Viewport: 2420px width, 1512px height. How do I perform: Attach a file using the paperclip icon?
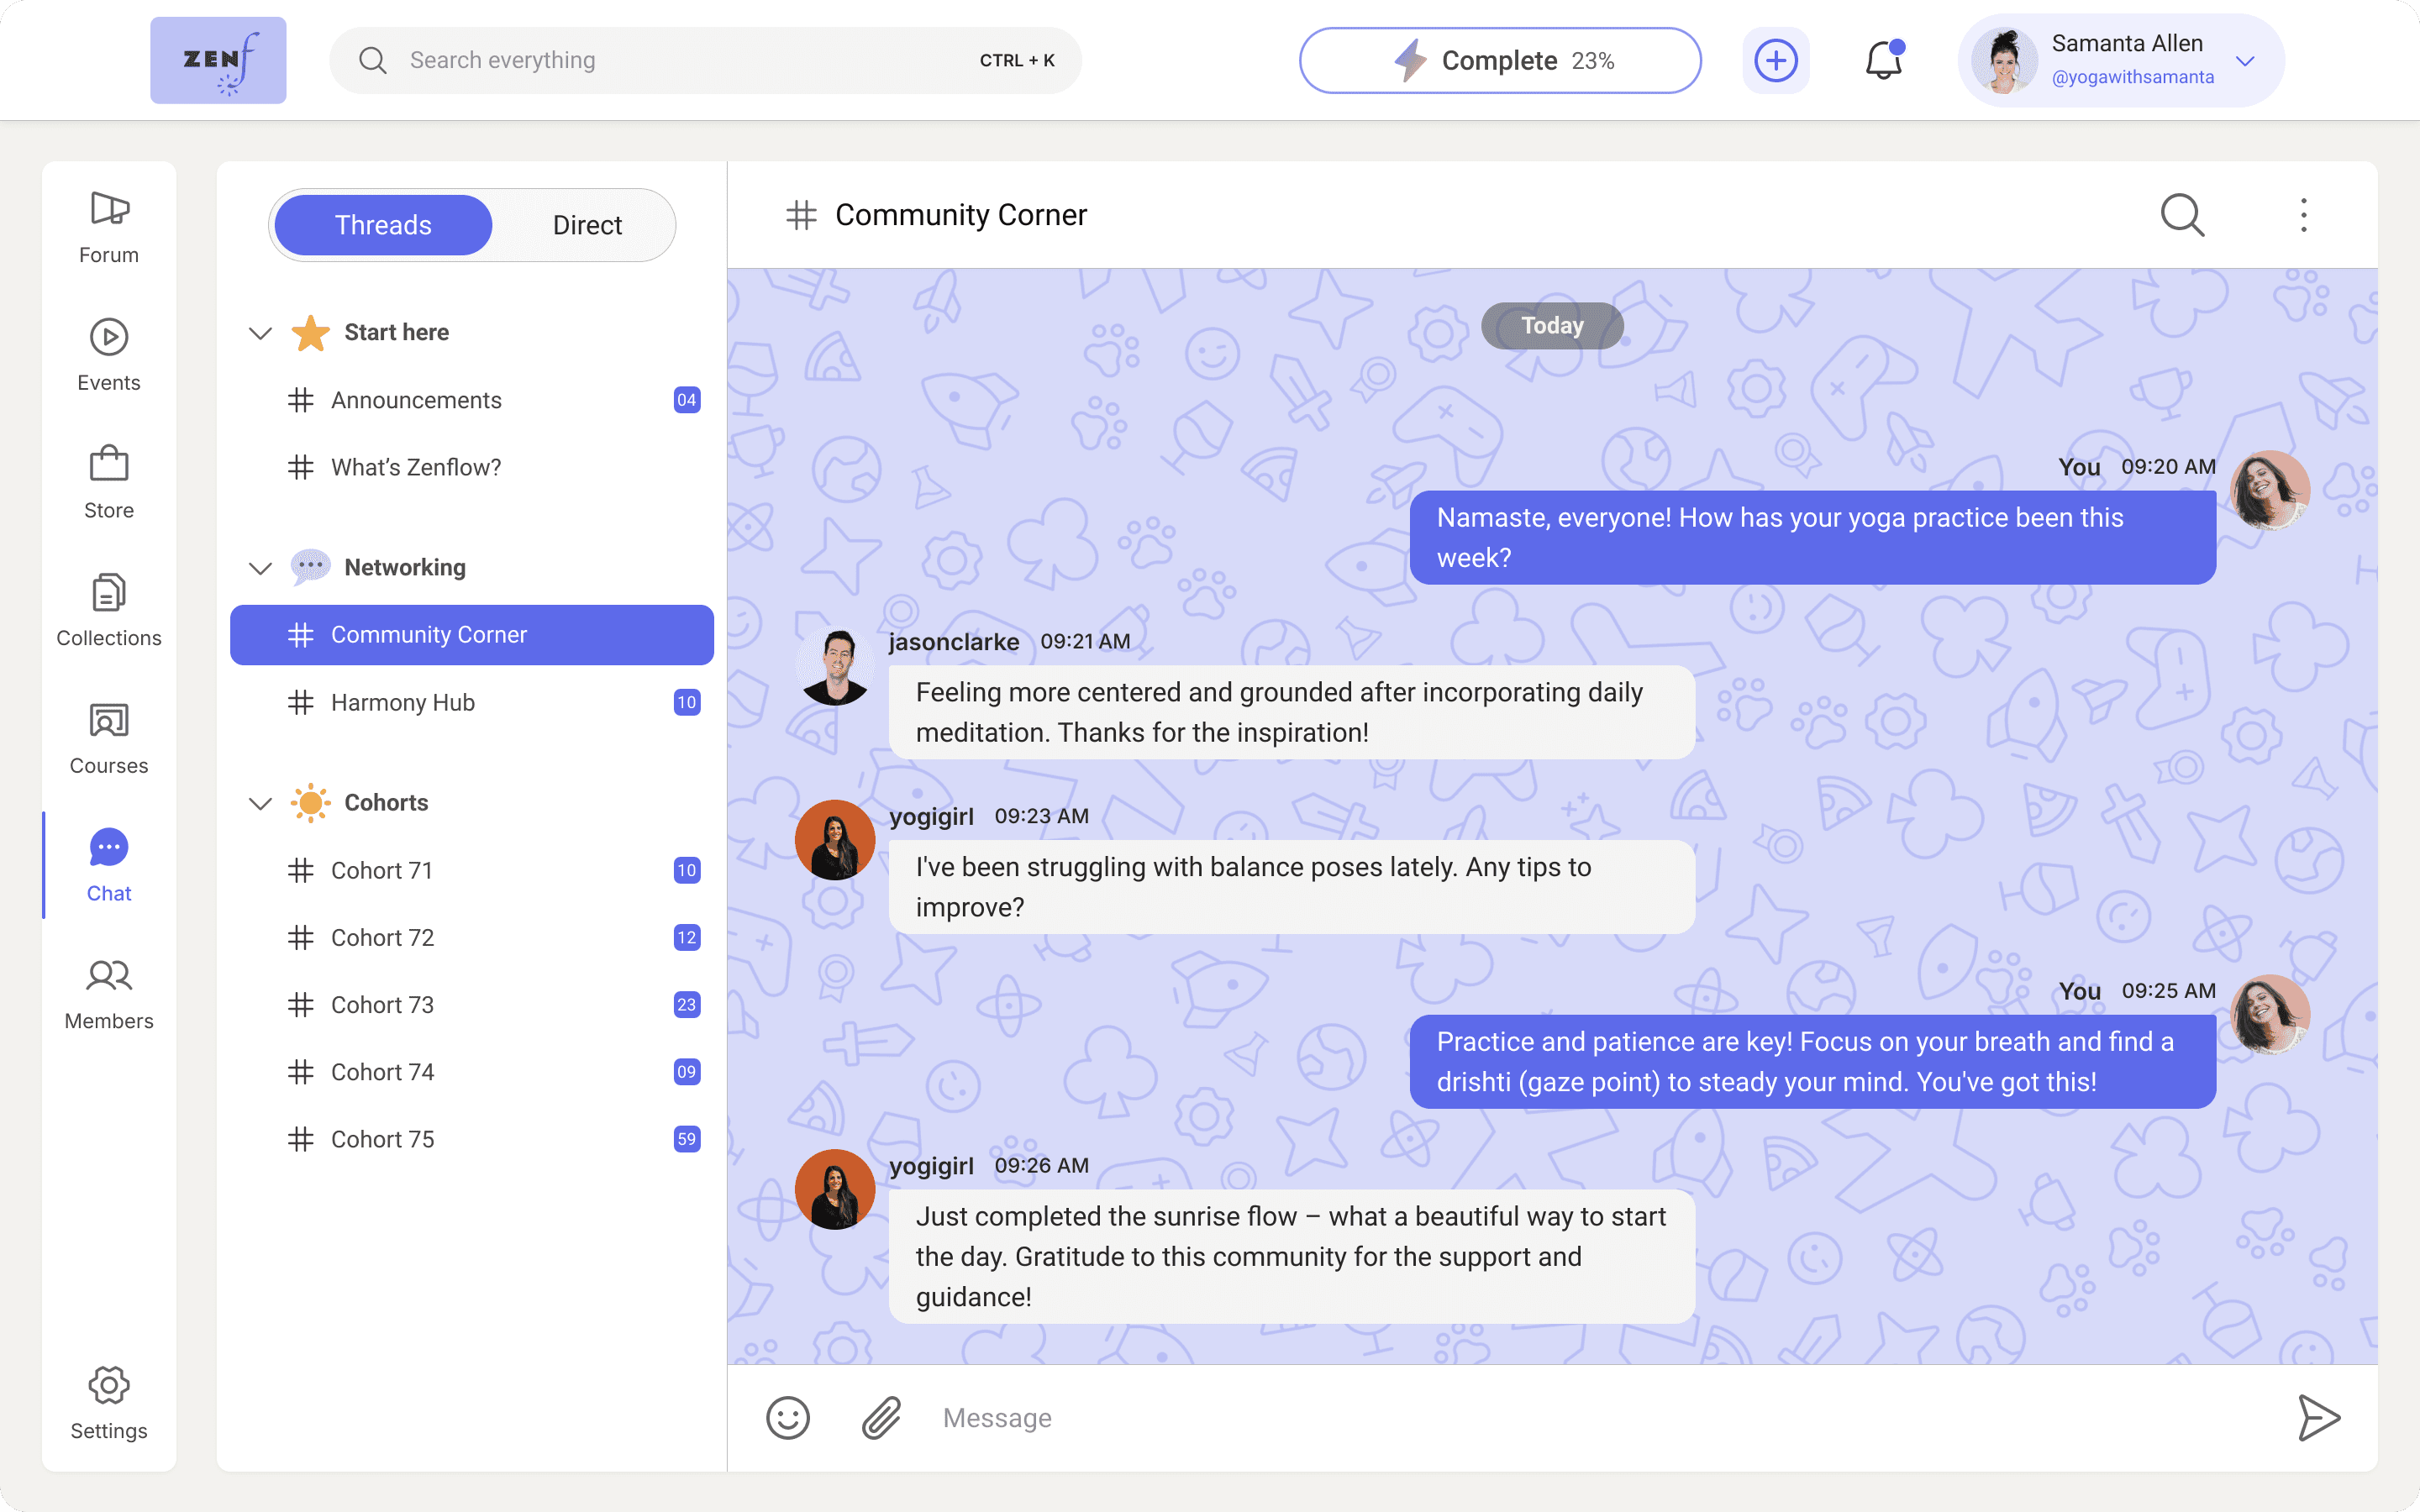coord(880,1417)
